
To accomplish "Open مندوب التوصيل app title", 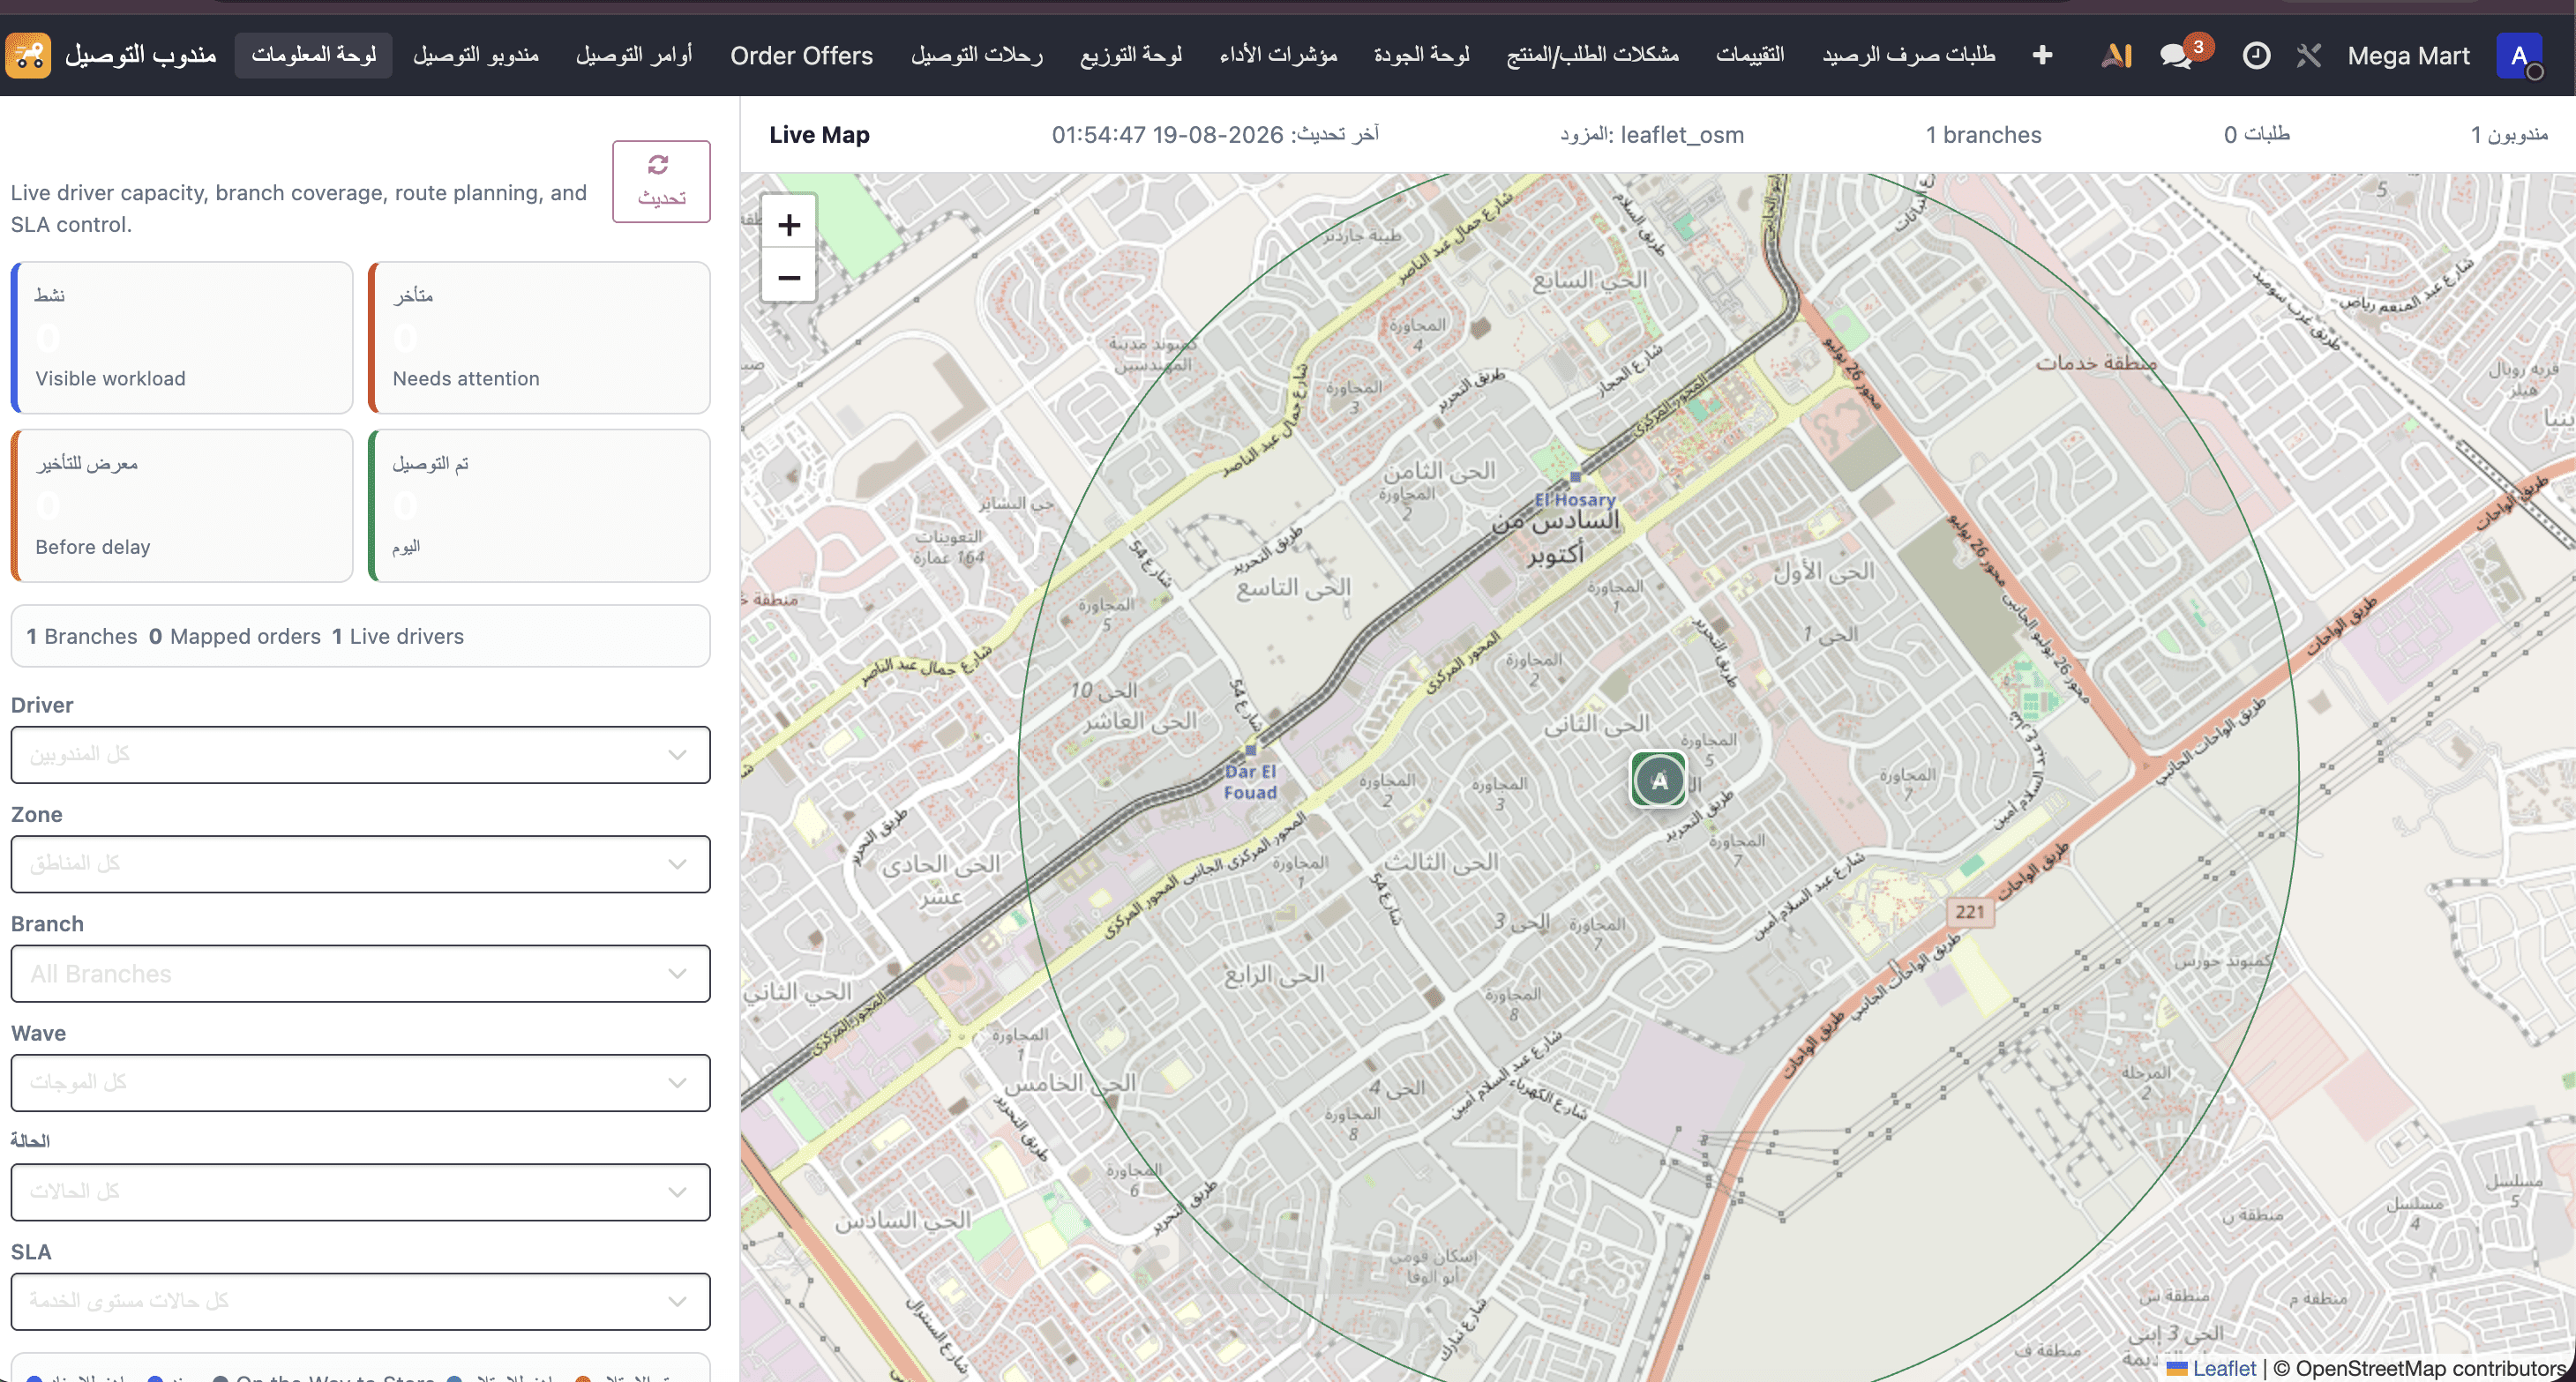I will point(140,55).
